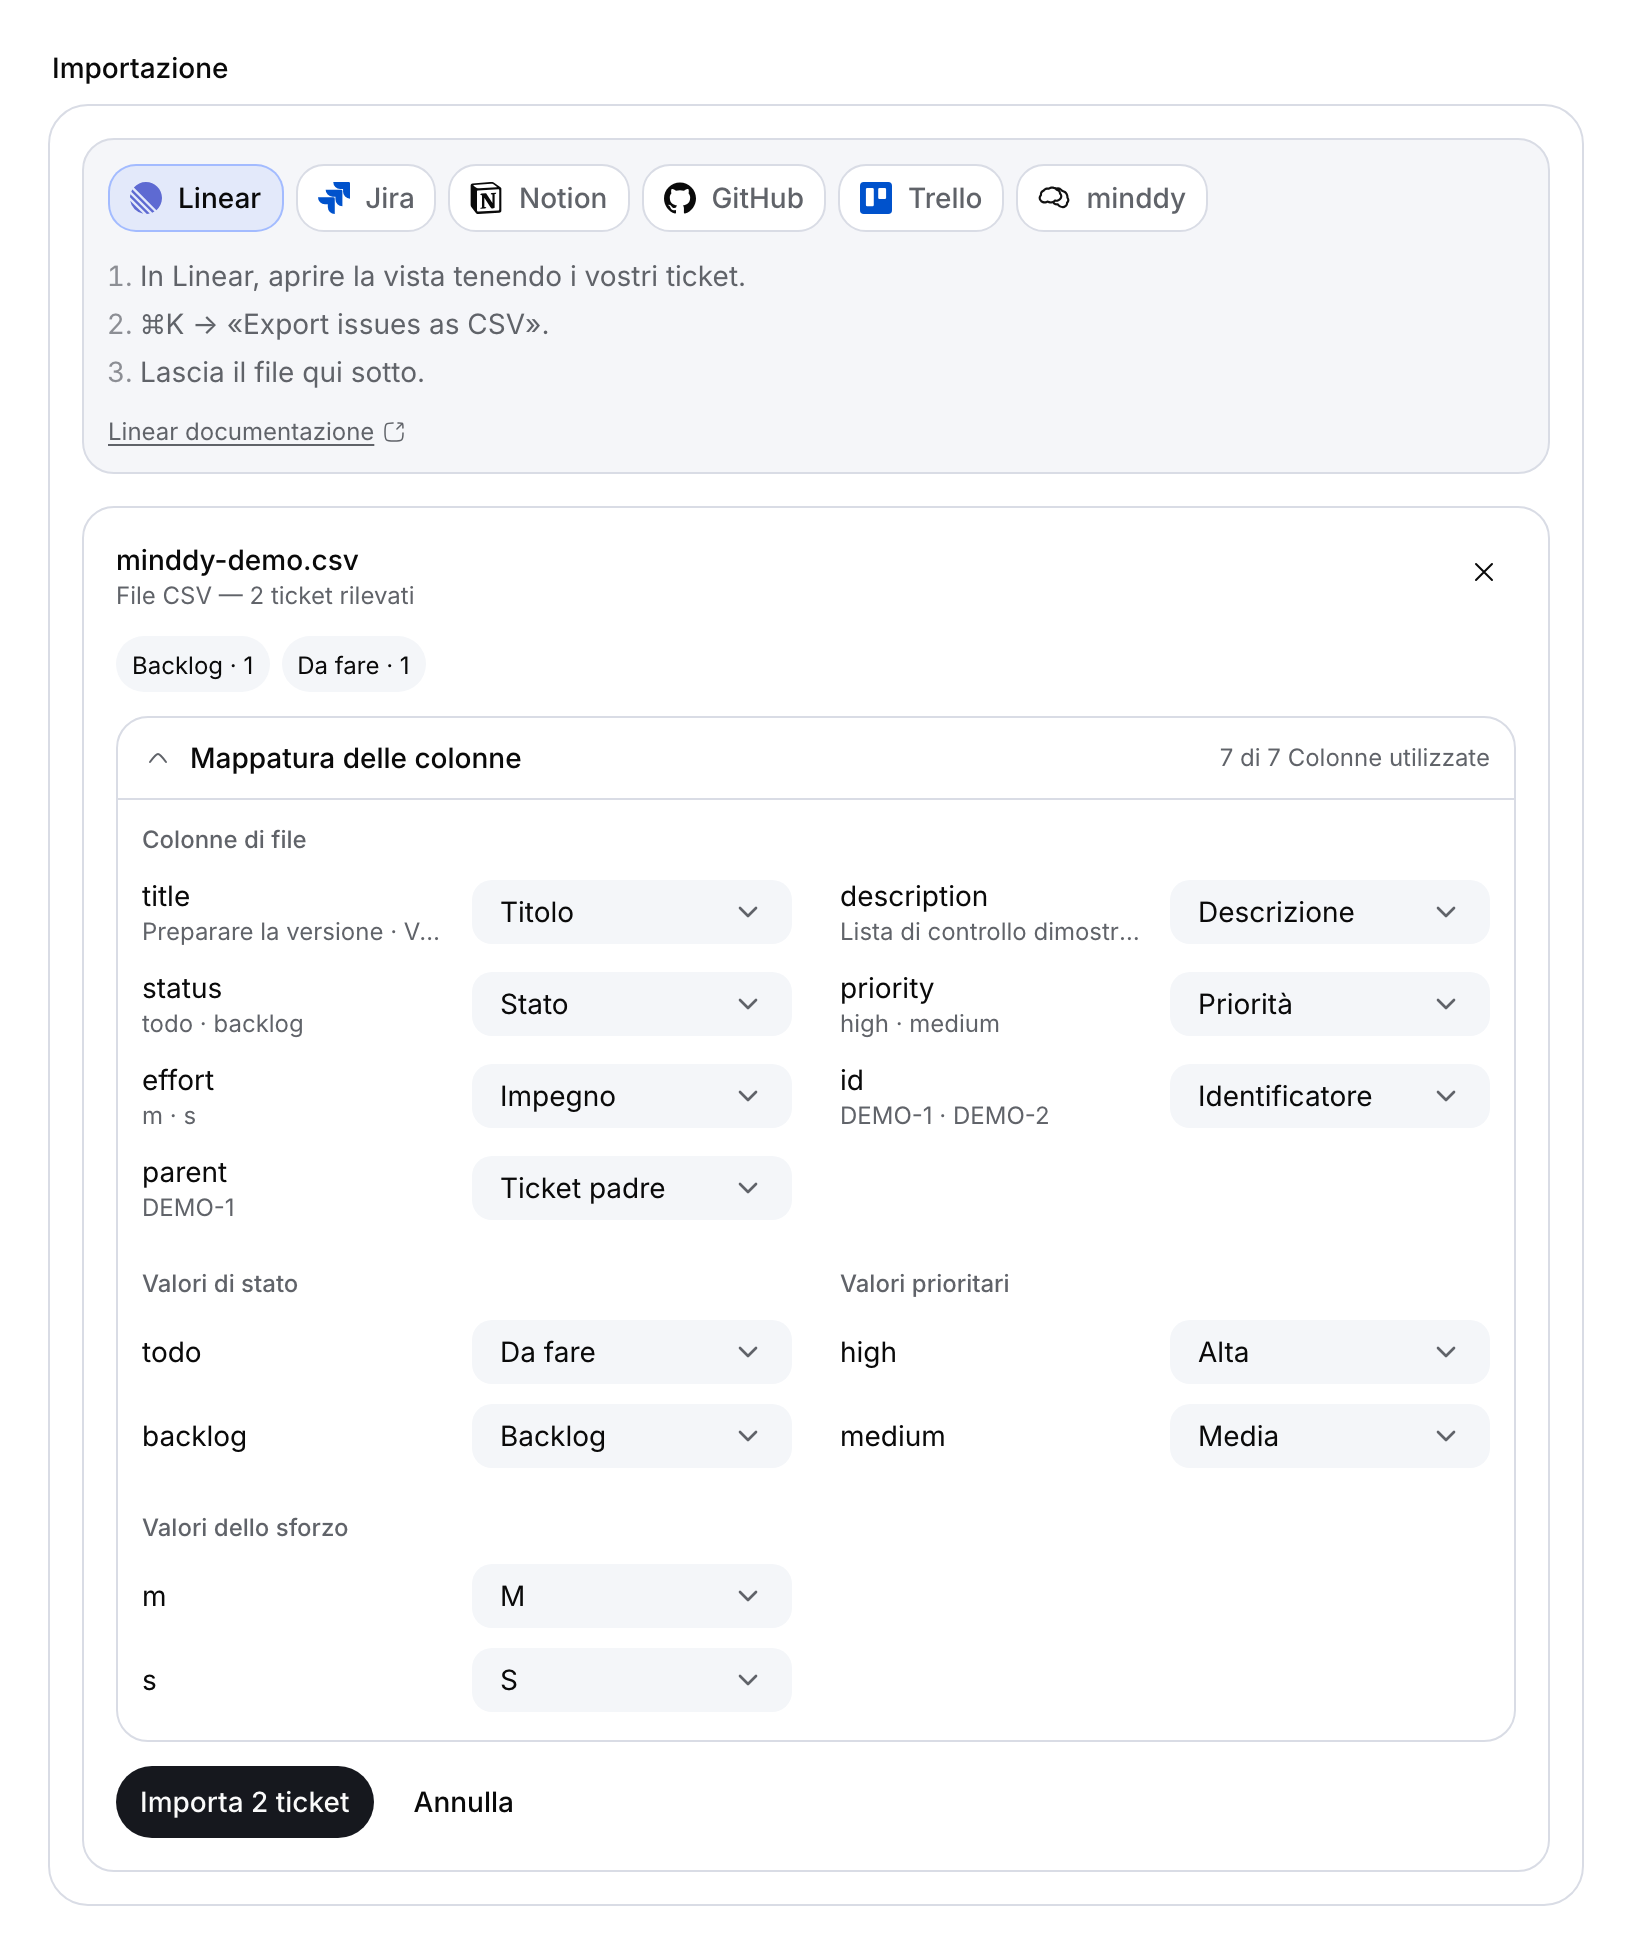Viewport: 1632px width, 1954px height.
Task: Open the Stato mapping dropdown for status
Action: pyautogui.click(x=632, y=1004)
